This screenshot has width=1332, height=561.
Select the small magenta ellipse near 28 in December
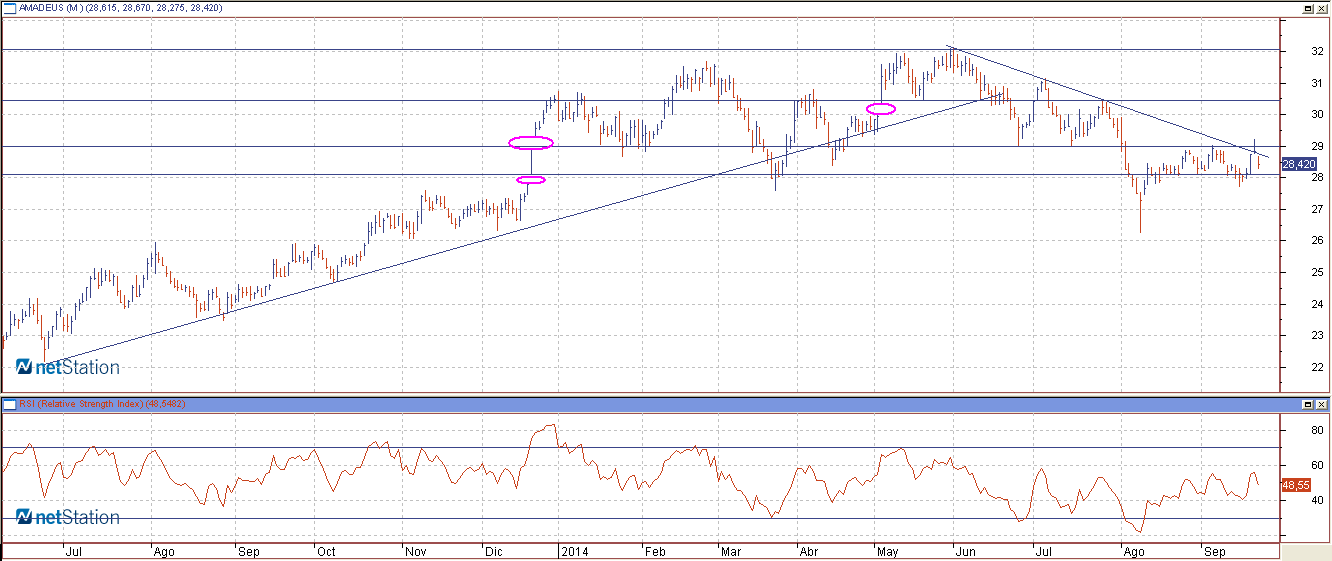click(531, 180)
